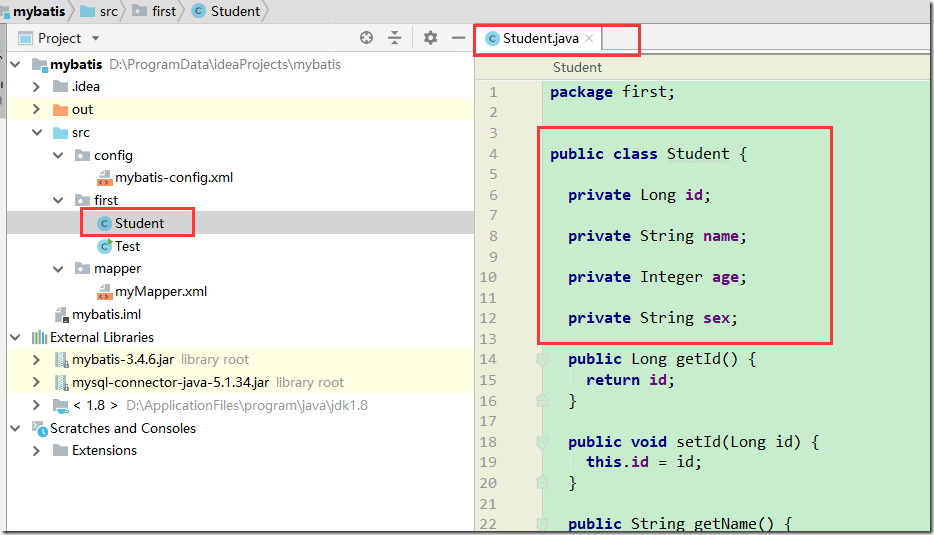This screenshot has width=934, height=535.
Task: Collapse the mapper package
Action: point(58,269)
